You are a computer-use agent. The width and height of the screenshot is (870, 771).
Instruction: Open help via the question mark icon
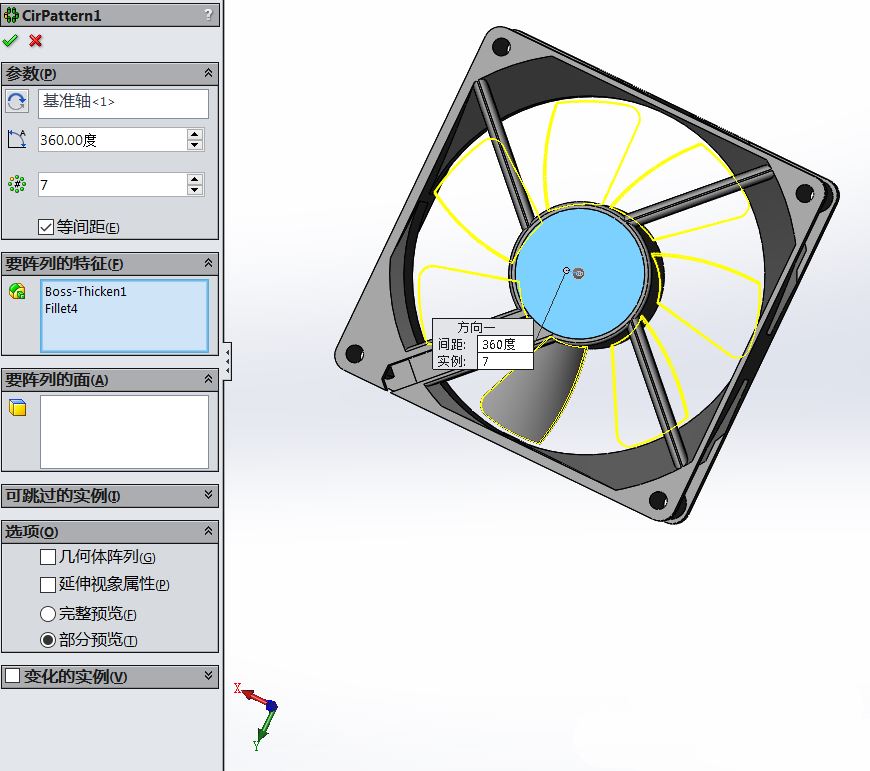[x=208, y=14]
